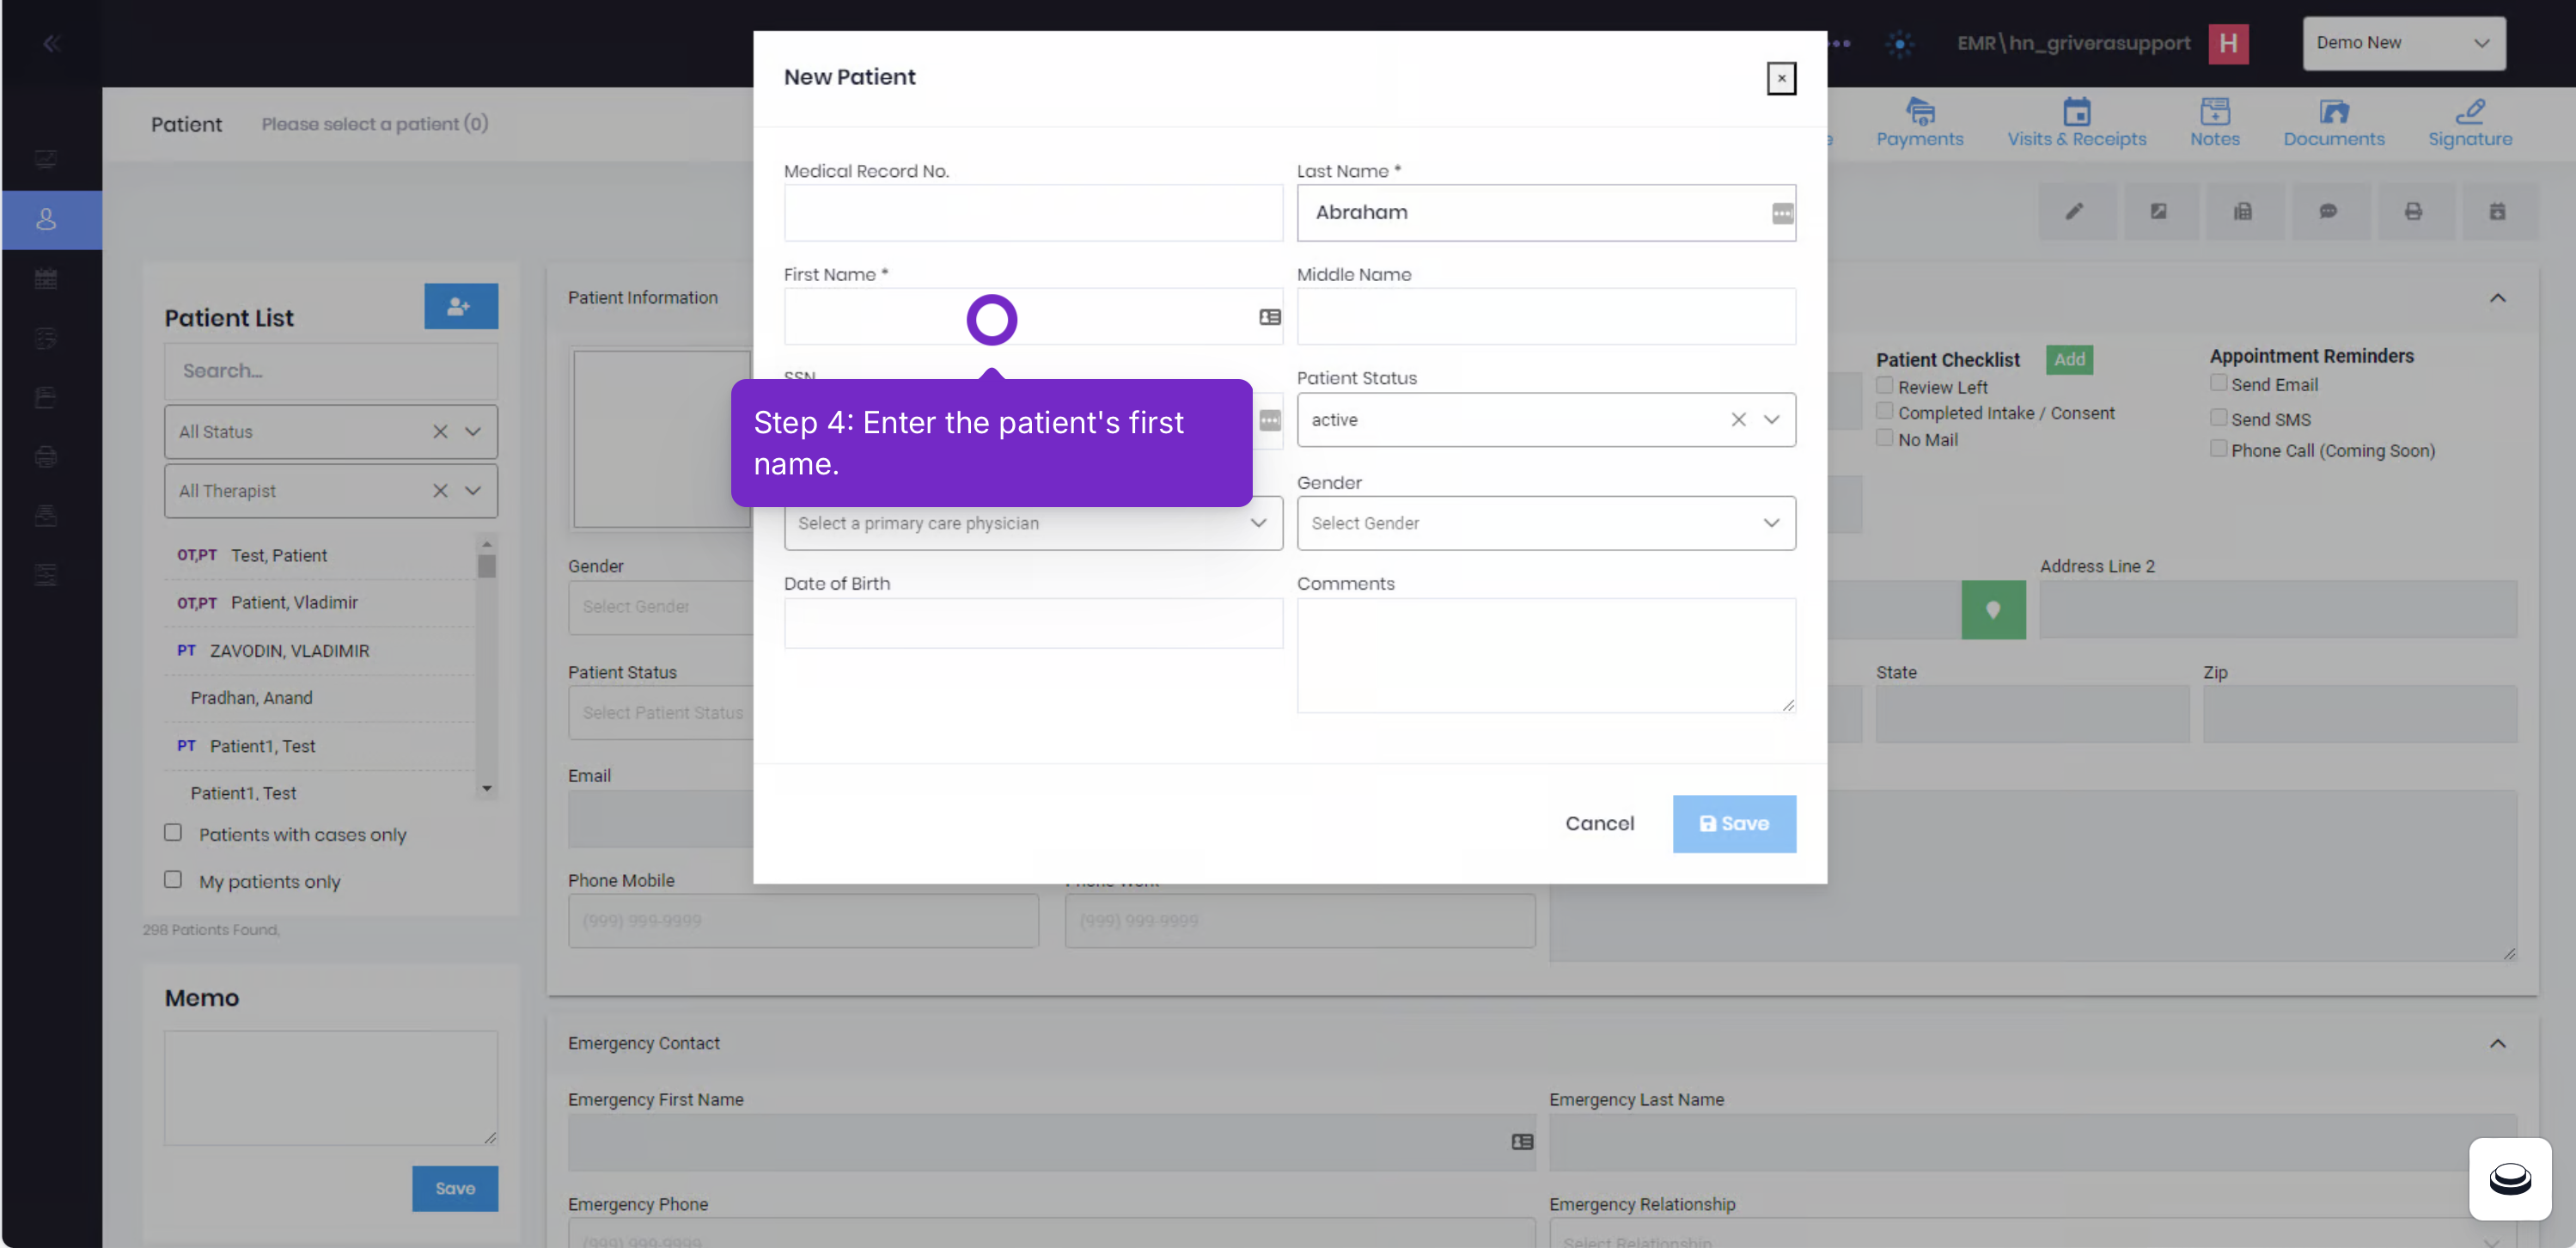
Task: Check the Send Email reminder box
Action: (2217, 383)
